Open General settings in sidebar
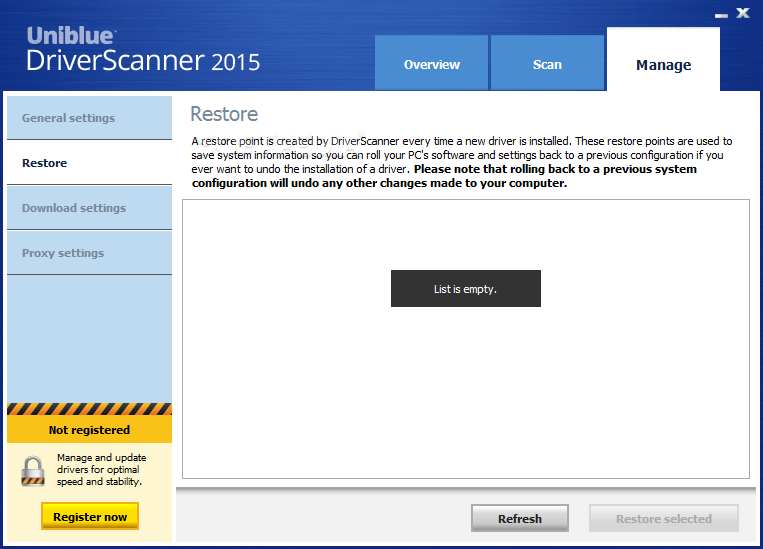The height and width of the screenshot is (549, 763). (x=90, y=118)
